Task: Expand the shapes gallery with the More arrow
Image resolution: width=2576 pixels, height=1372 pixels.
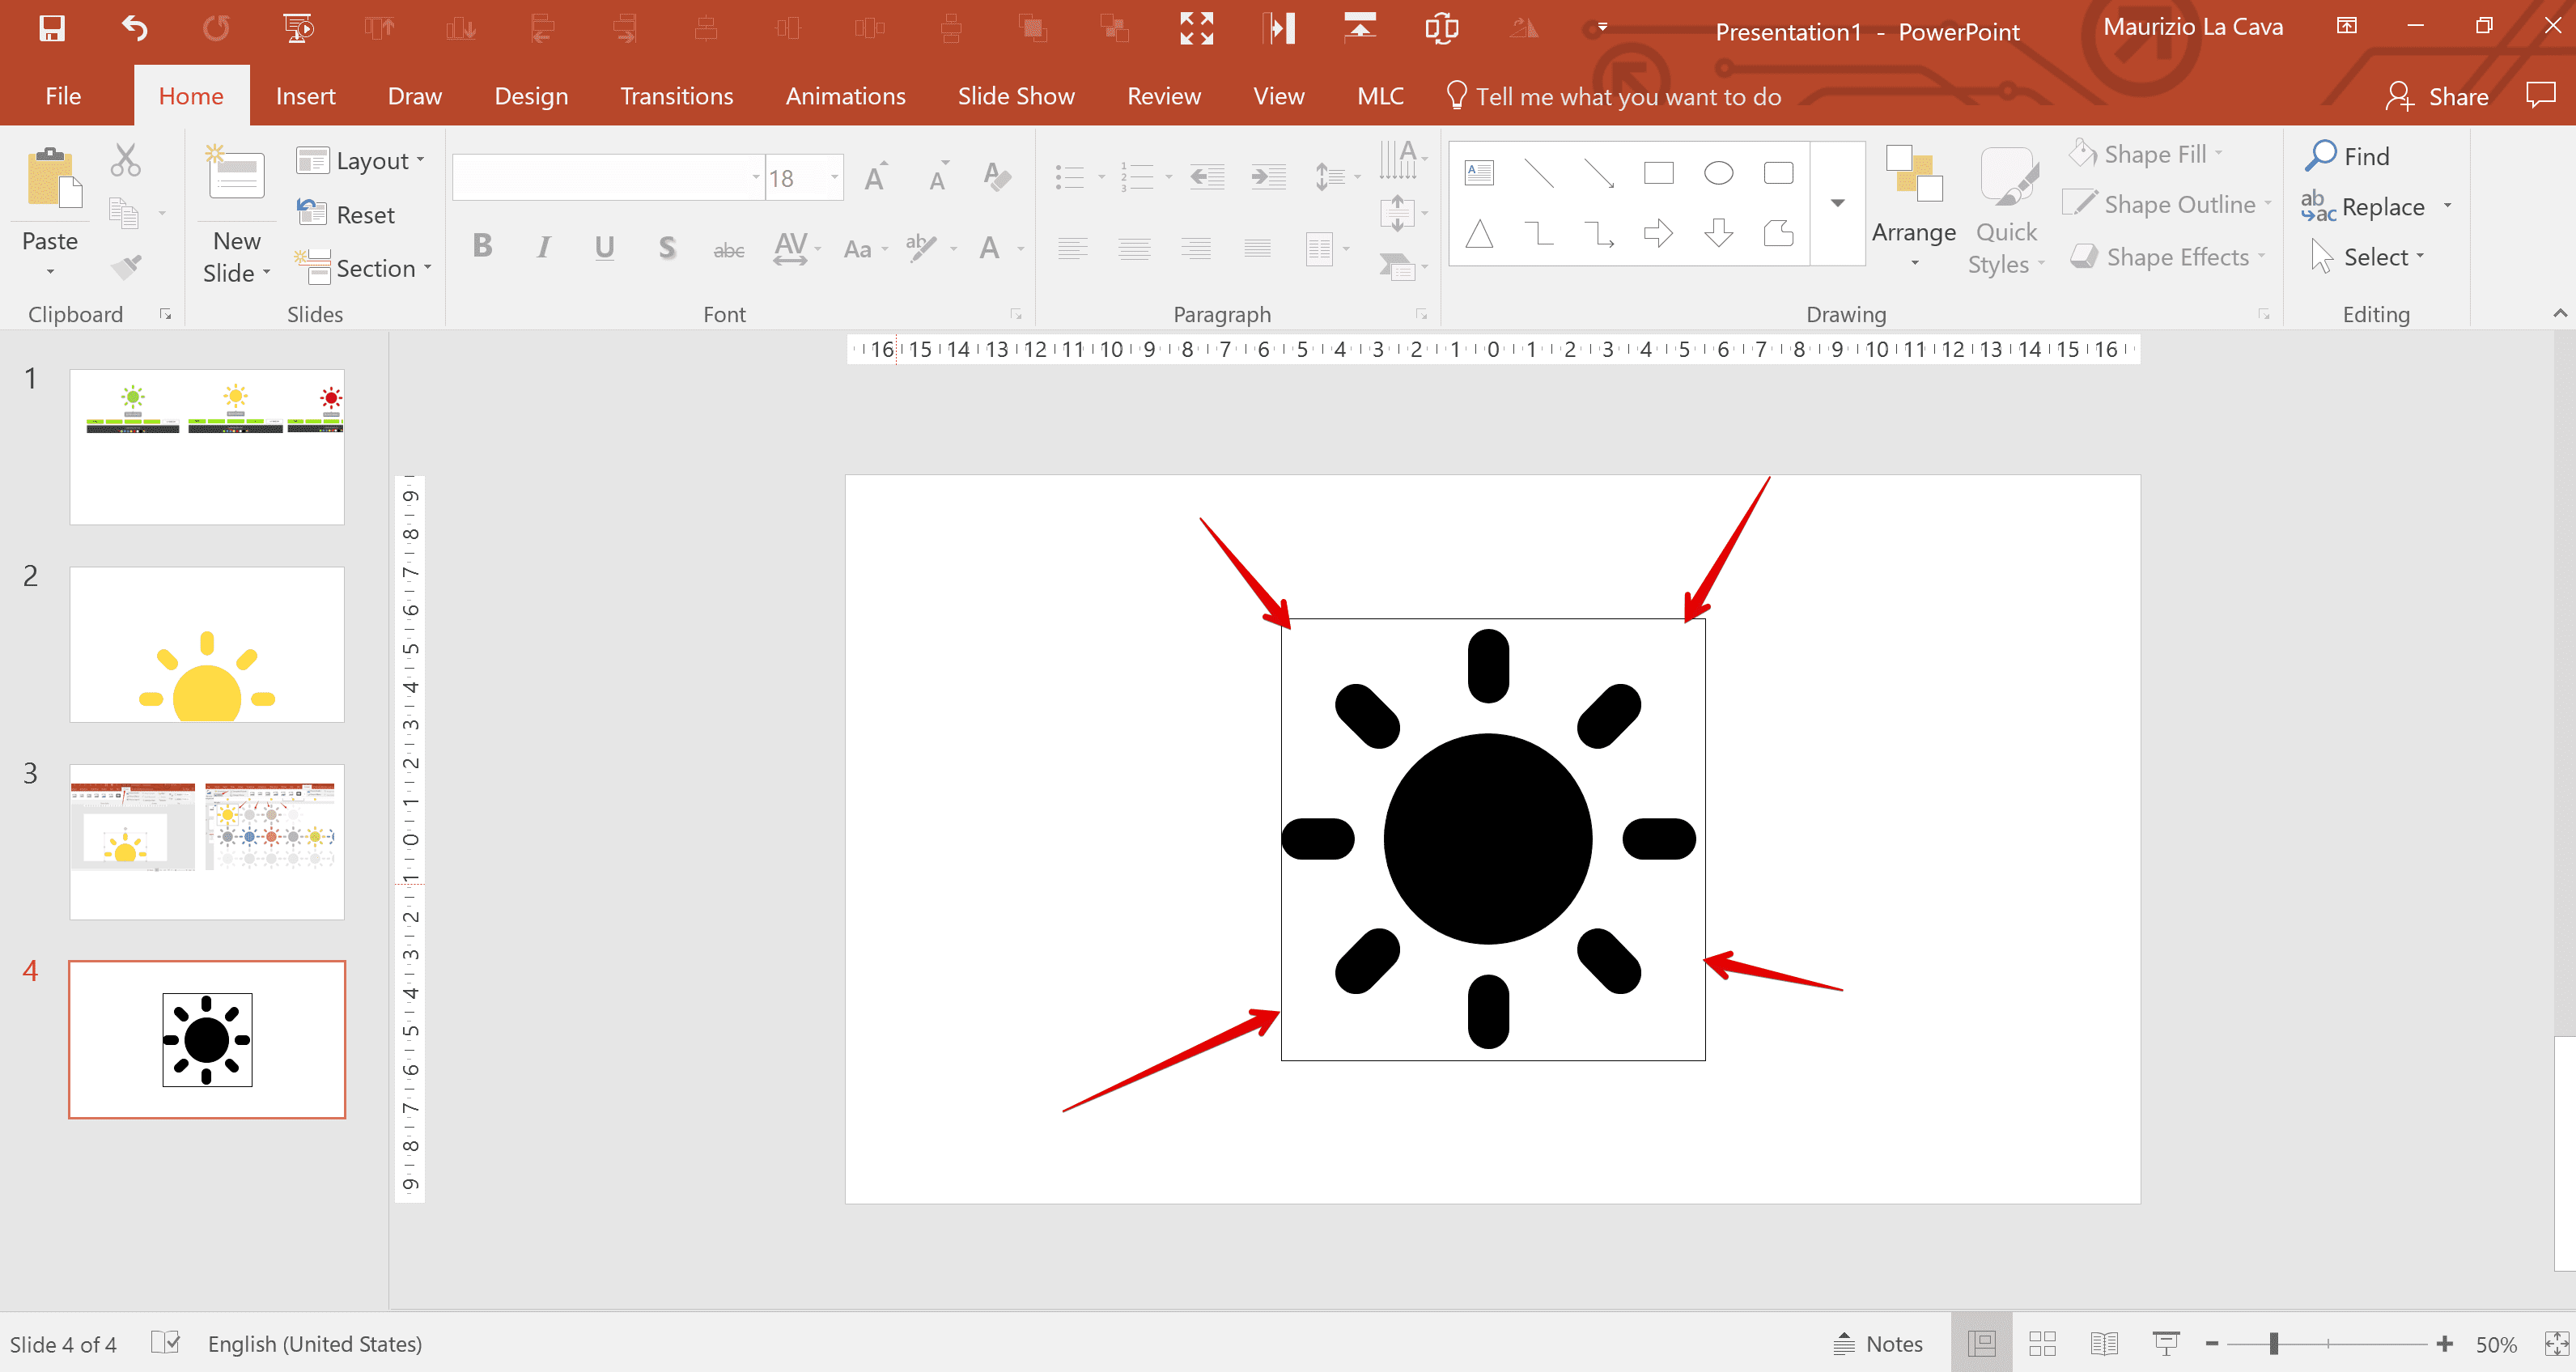Action: click(x=1837, y=202)
